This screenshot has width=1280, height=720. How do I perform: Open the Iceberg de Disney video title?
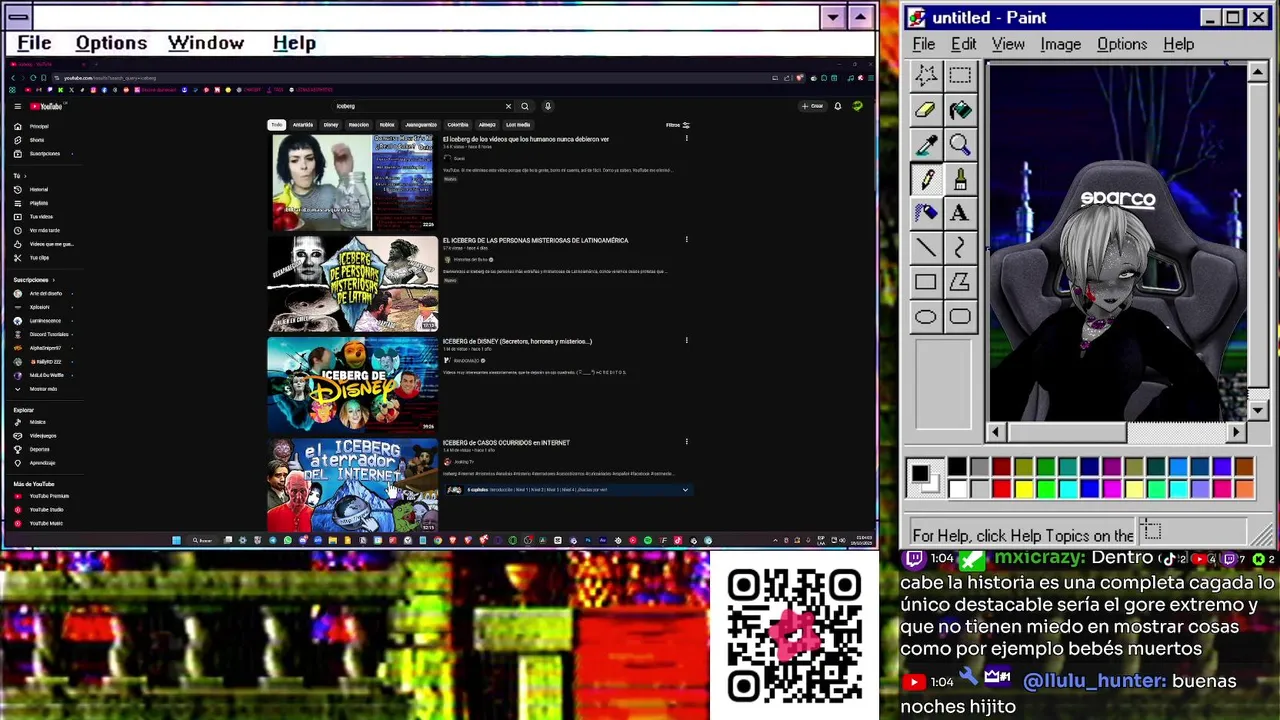(x=518, y=342)
